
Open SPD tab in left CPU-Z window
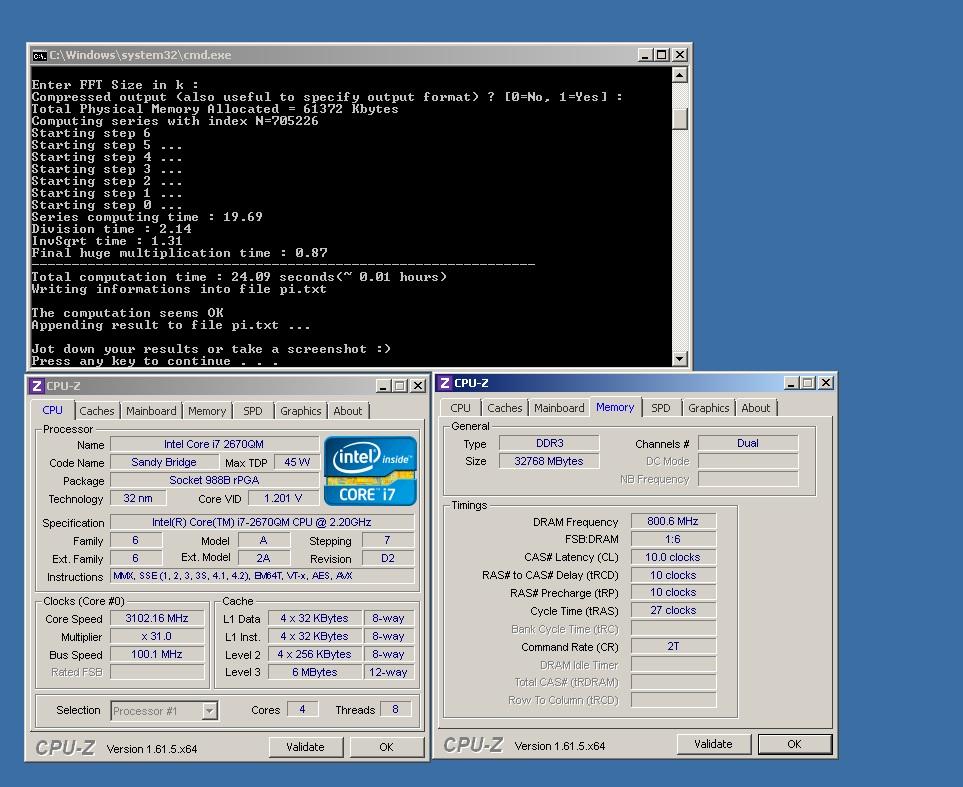point(252,411)
